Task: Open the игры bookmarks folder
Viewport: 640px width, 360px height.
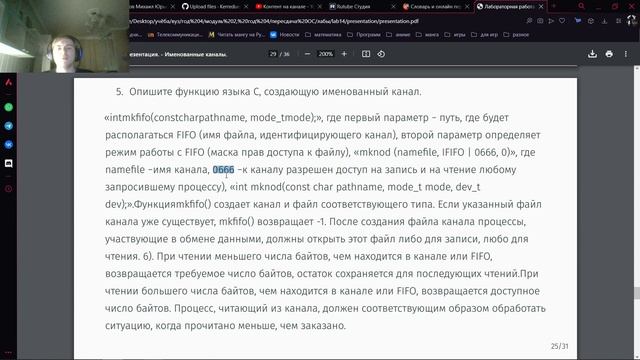Action: click(455, 35)
